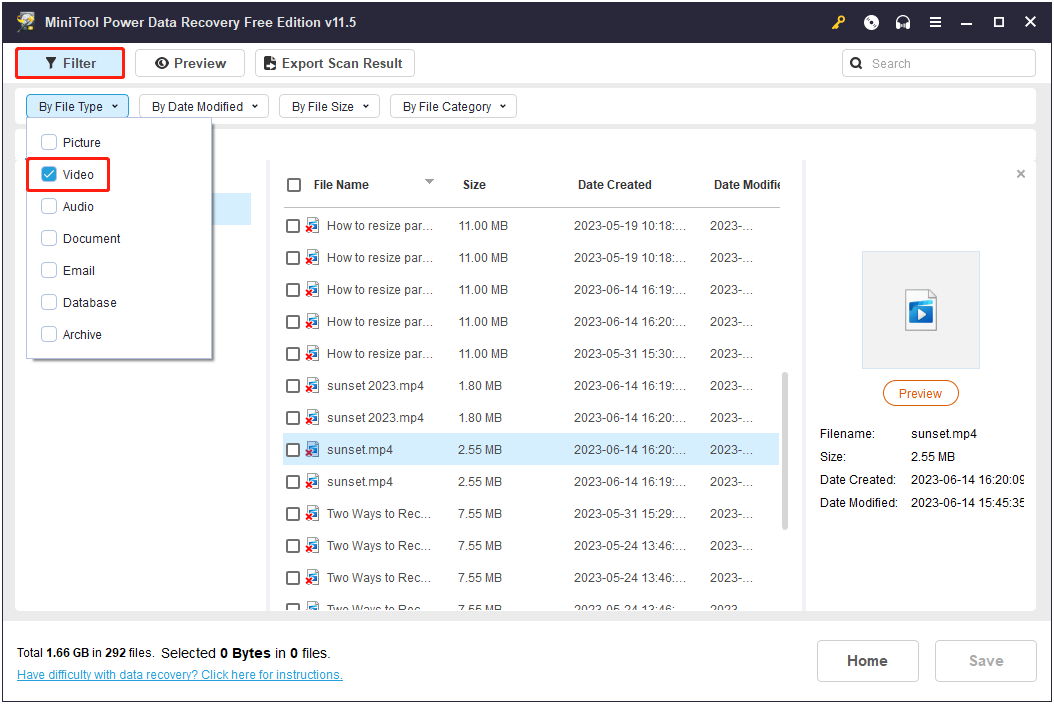Click the File Name sort arrow
This screenshot has height=705, width=1054.
click(x=429, y=182)
